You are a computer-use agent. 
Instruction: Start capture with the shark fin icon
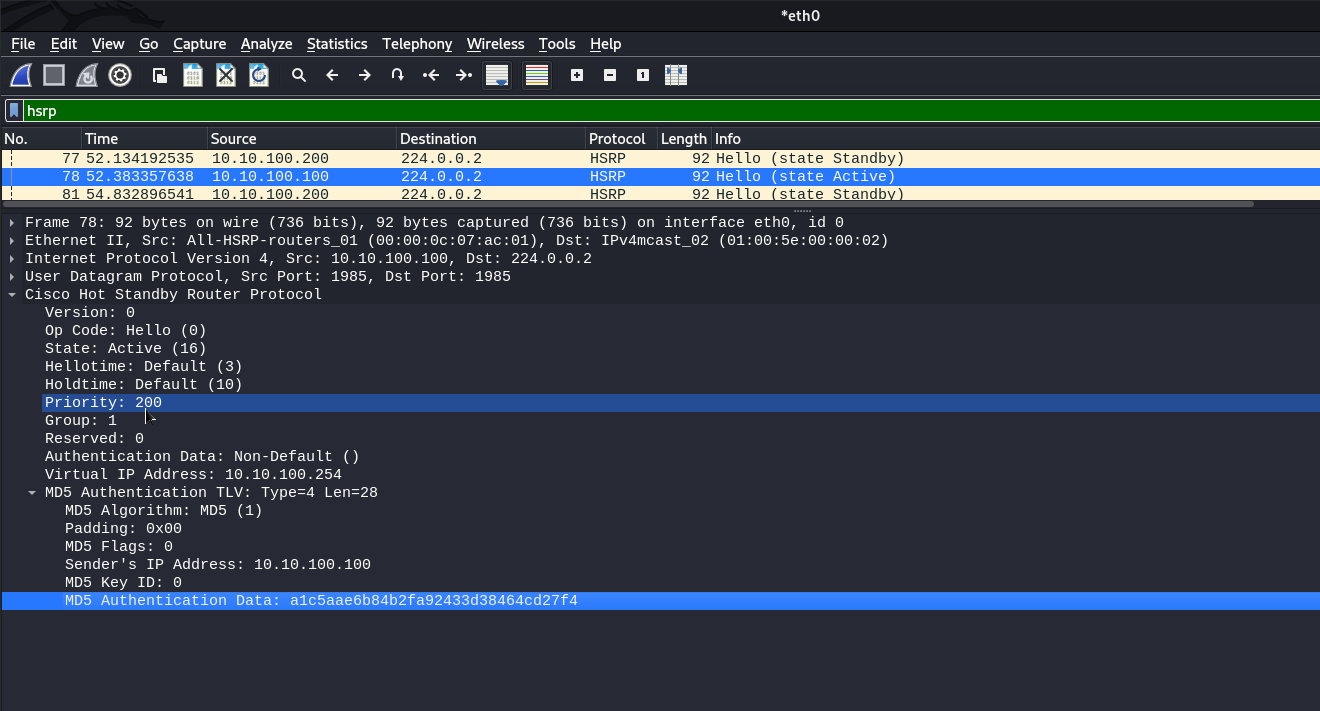click(21, 75)
